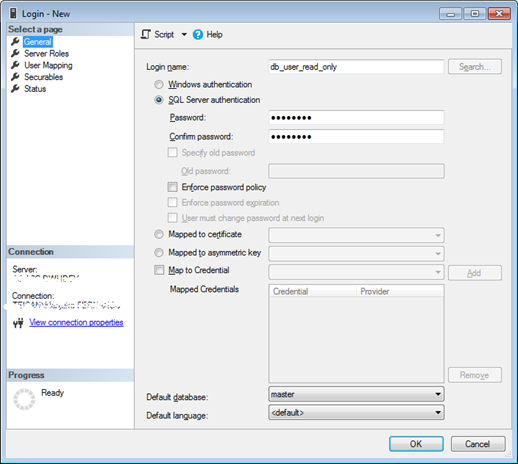Click the wrench icon beside User Mapping
This screenshot has height=464, width=518.
(x=15, y=65)
